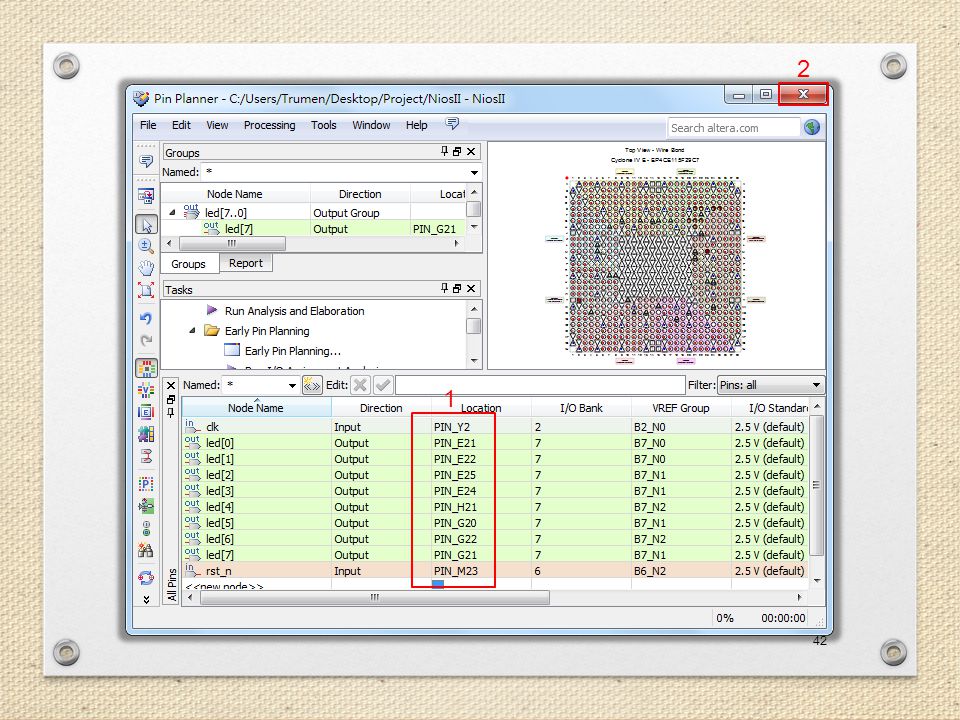The width and height of the screenshot is (960, 720).
Task: Open the All Pins Named dropdown
Action: coord(292,386)
